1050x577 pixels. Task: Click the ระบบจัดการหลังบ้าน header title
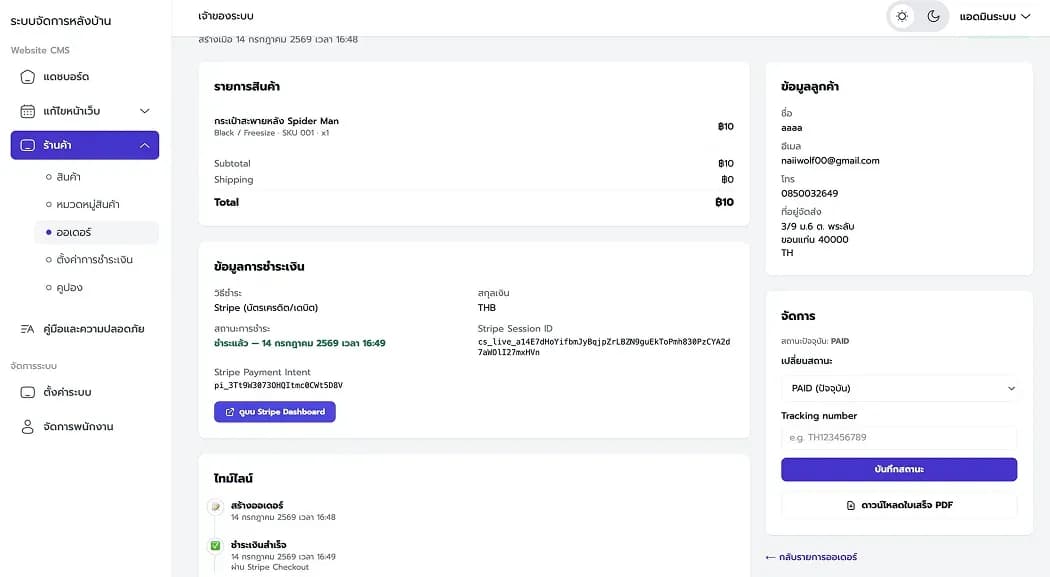61,21
